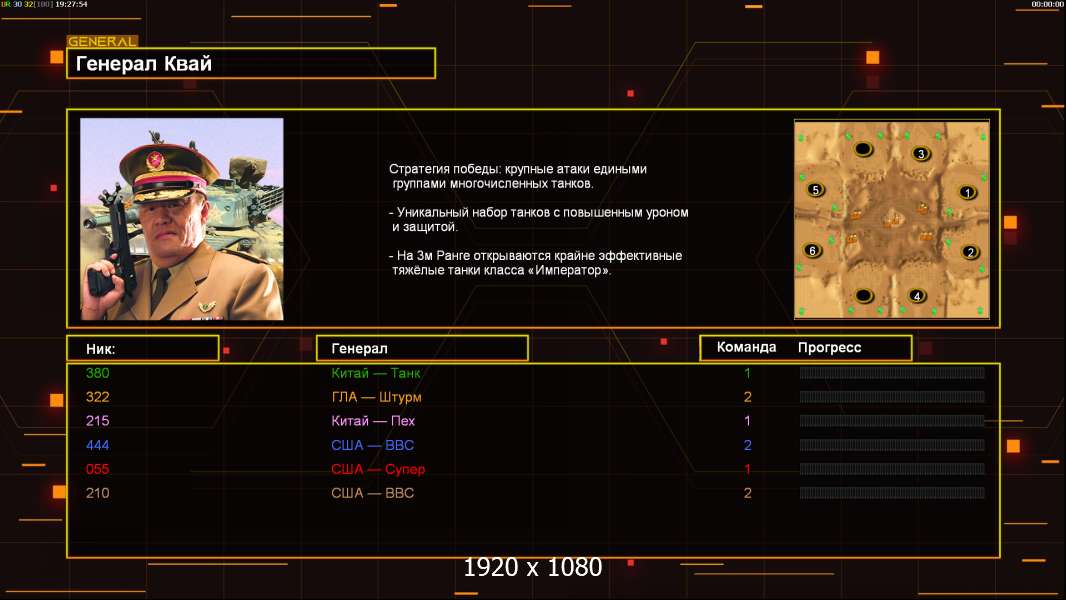Image resolution: width=1066 pixels, height=600 pixels.
Task: Click start position 1 on the minimap
Action: [967, 192]
